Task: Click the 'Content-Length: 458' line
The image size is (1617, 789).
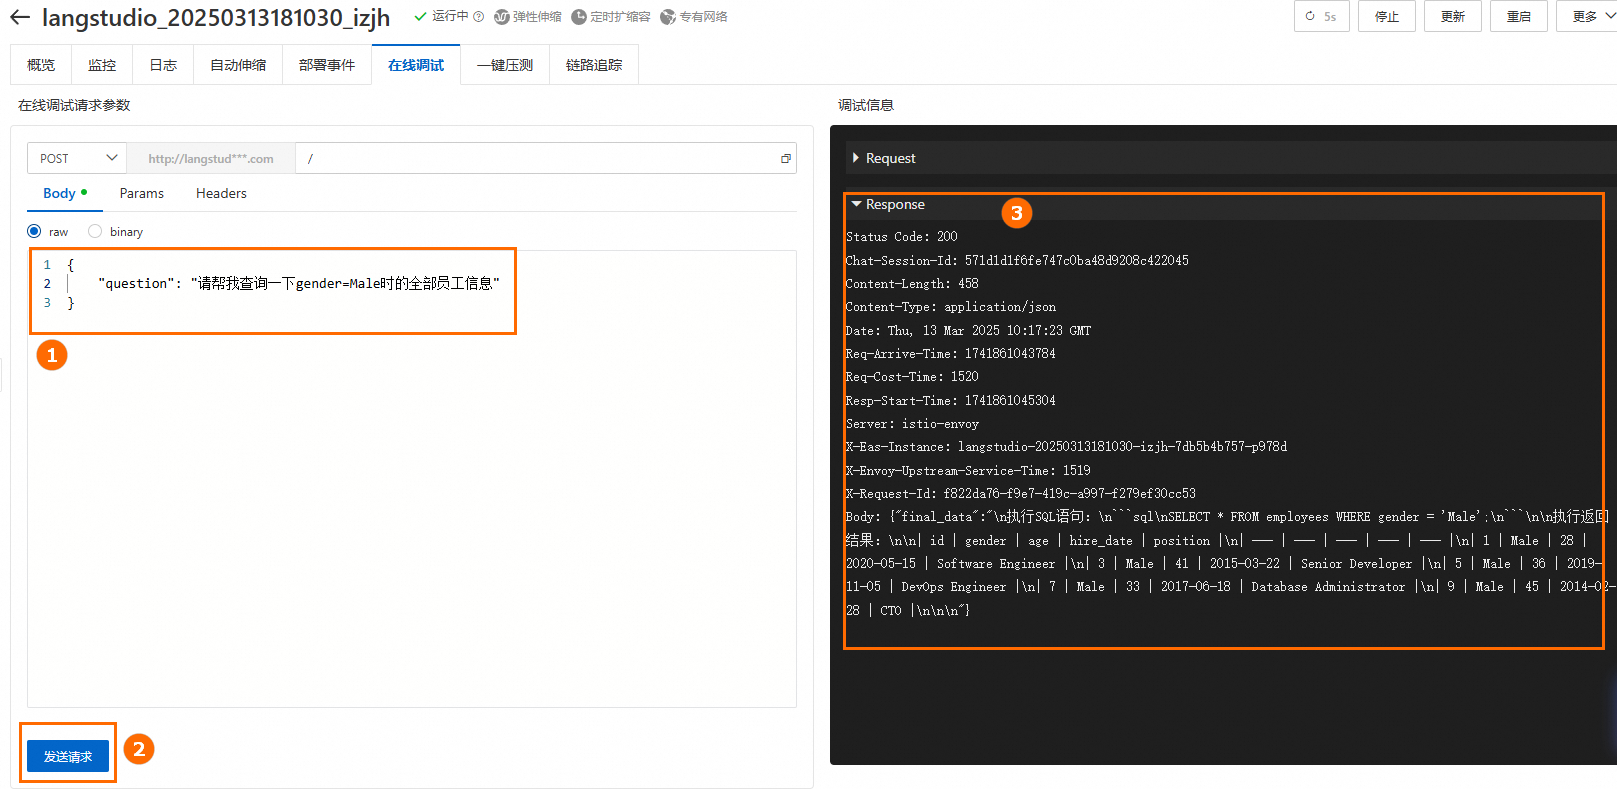Action: (x=912, y=284)
